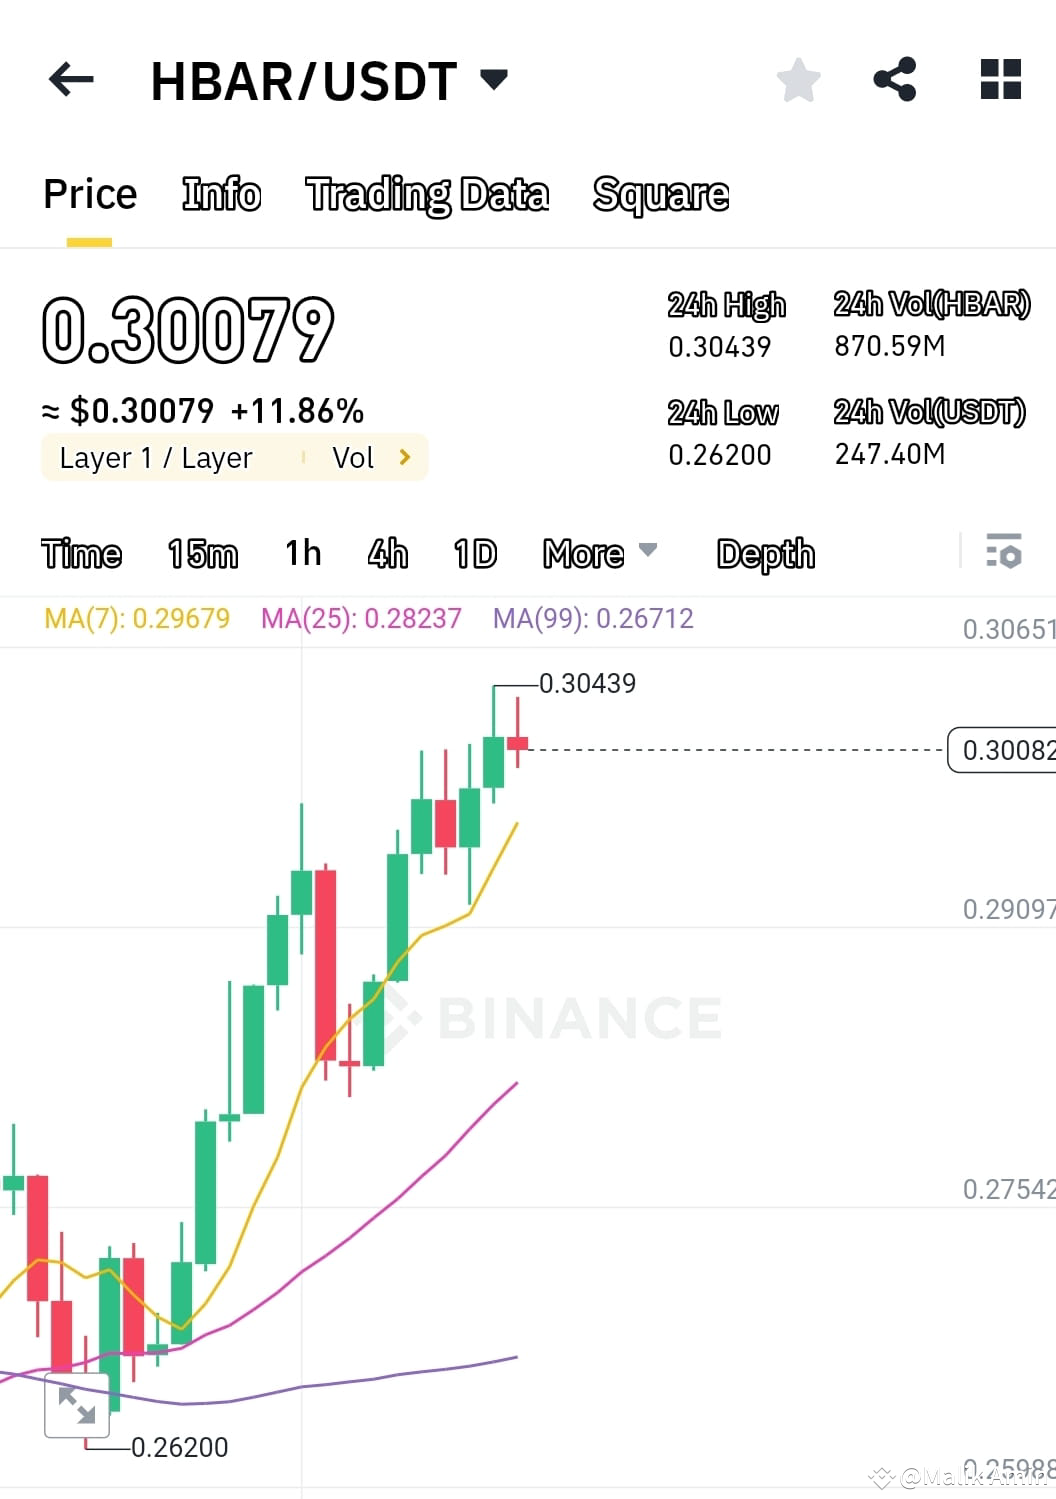Show the Depth view
The image size is (1056, 1499).
pos(765,553)
